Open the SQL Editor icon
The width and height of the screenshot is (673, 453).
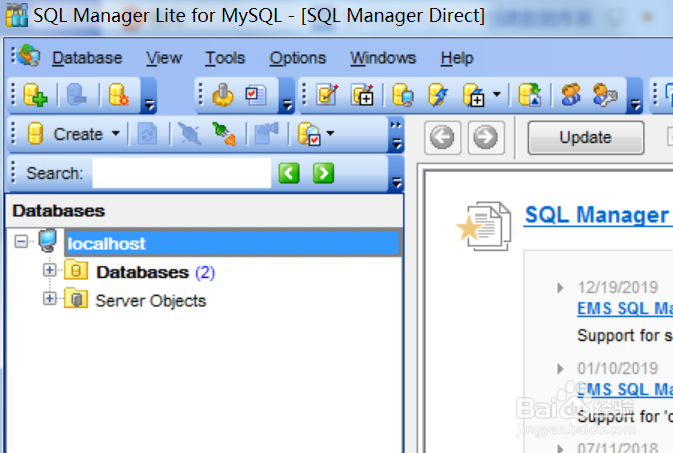point(327,95)
